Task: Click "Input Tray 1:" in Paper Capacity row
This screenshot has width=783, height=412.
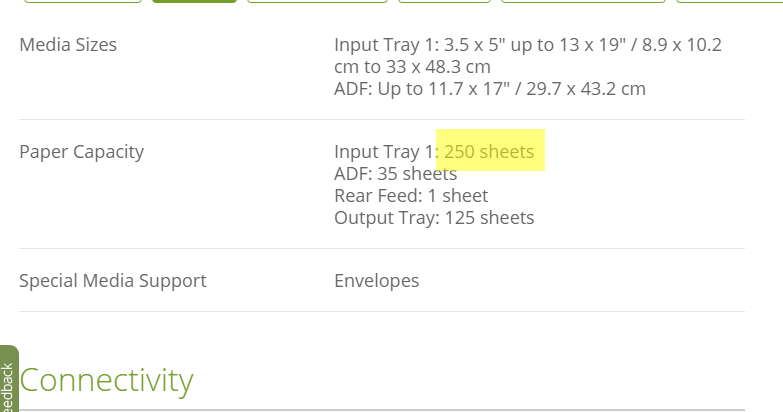Action: click(387, 151)
